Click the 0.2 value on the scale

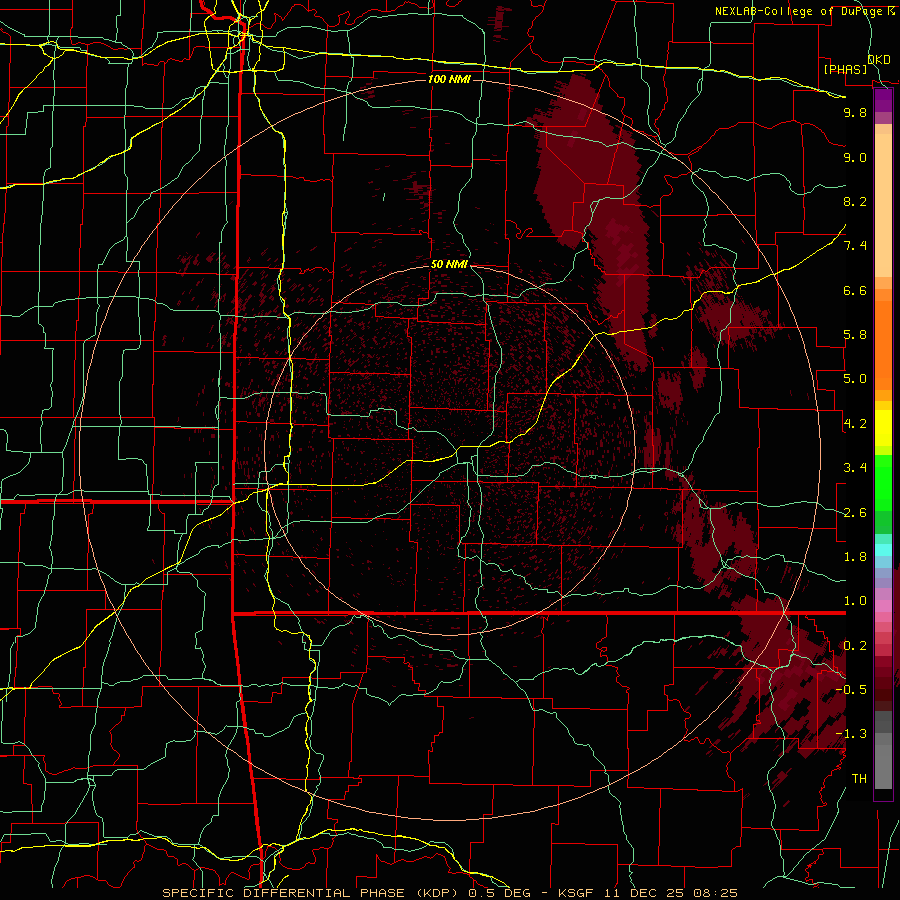coord(855,646)
